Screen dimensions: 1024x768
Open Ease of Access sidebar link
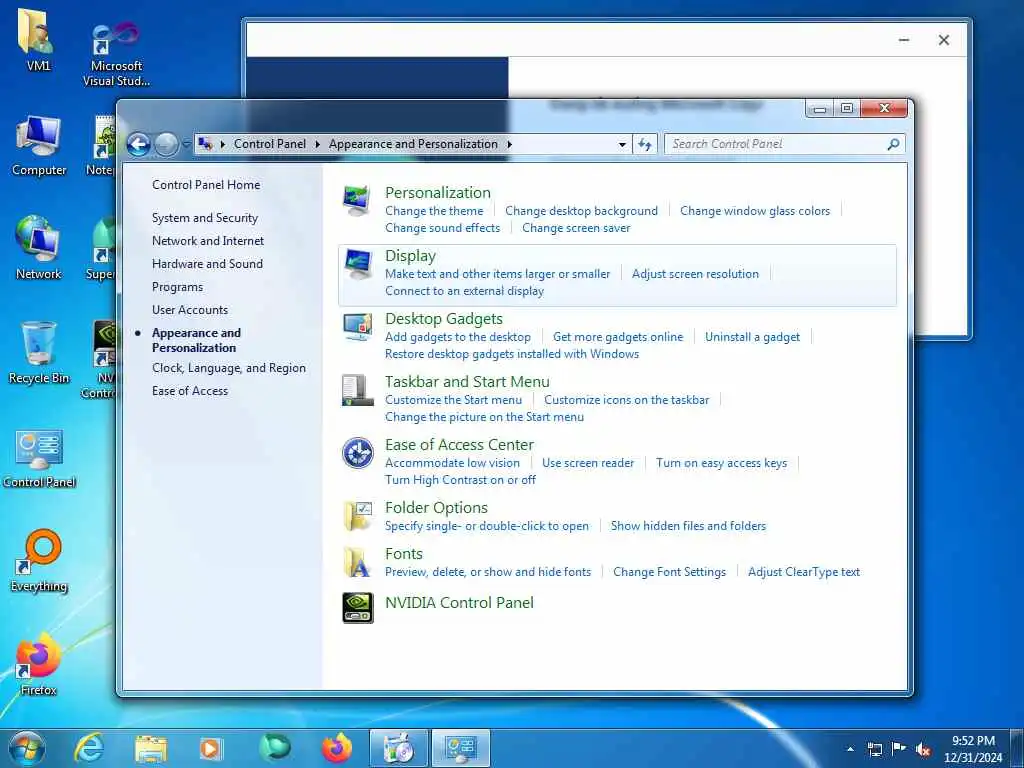[x=189, y=391]
